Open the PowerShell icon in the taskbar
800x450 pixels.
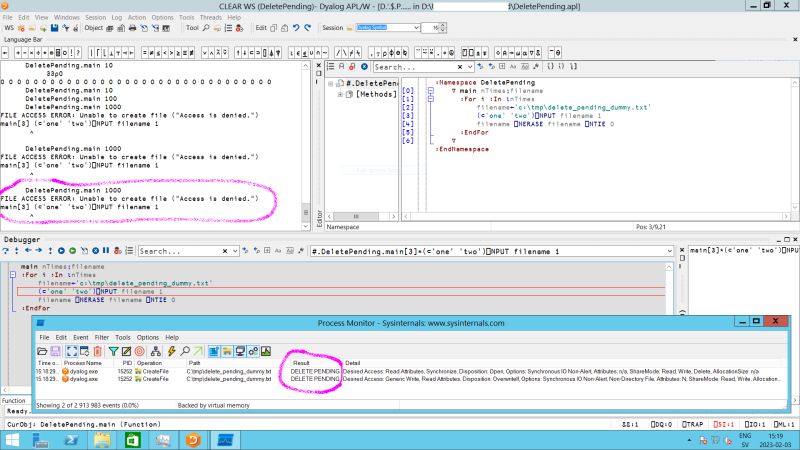coord(71,440)
